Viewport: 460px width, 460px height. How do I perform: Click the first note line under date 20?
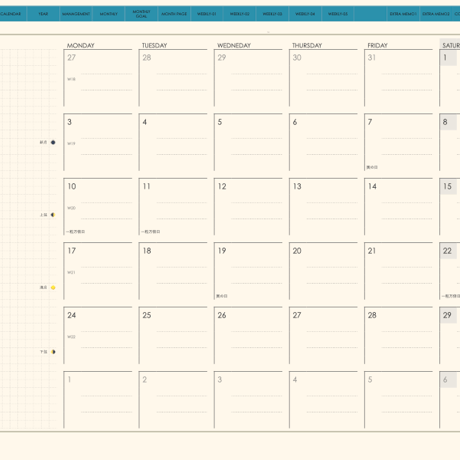[332, 267]
